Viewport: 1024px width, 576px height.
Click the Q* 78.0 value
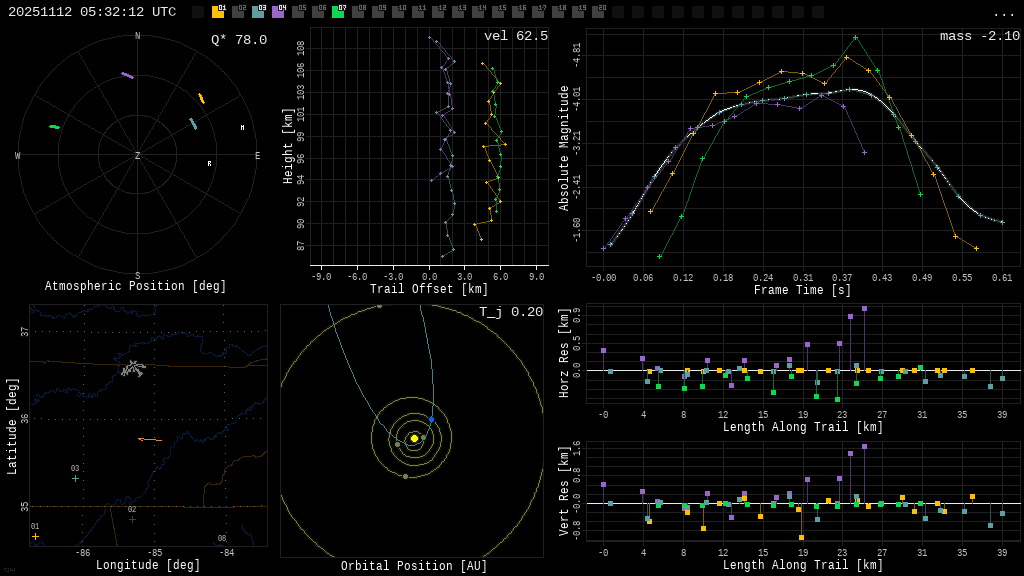pos(238,40)
